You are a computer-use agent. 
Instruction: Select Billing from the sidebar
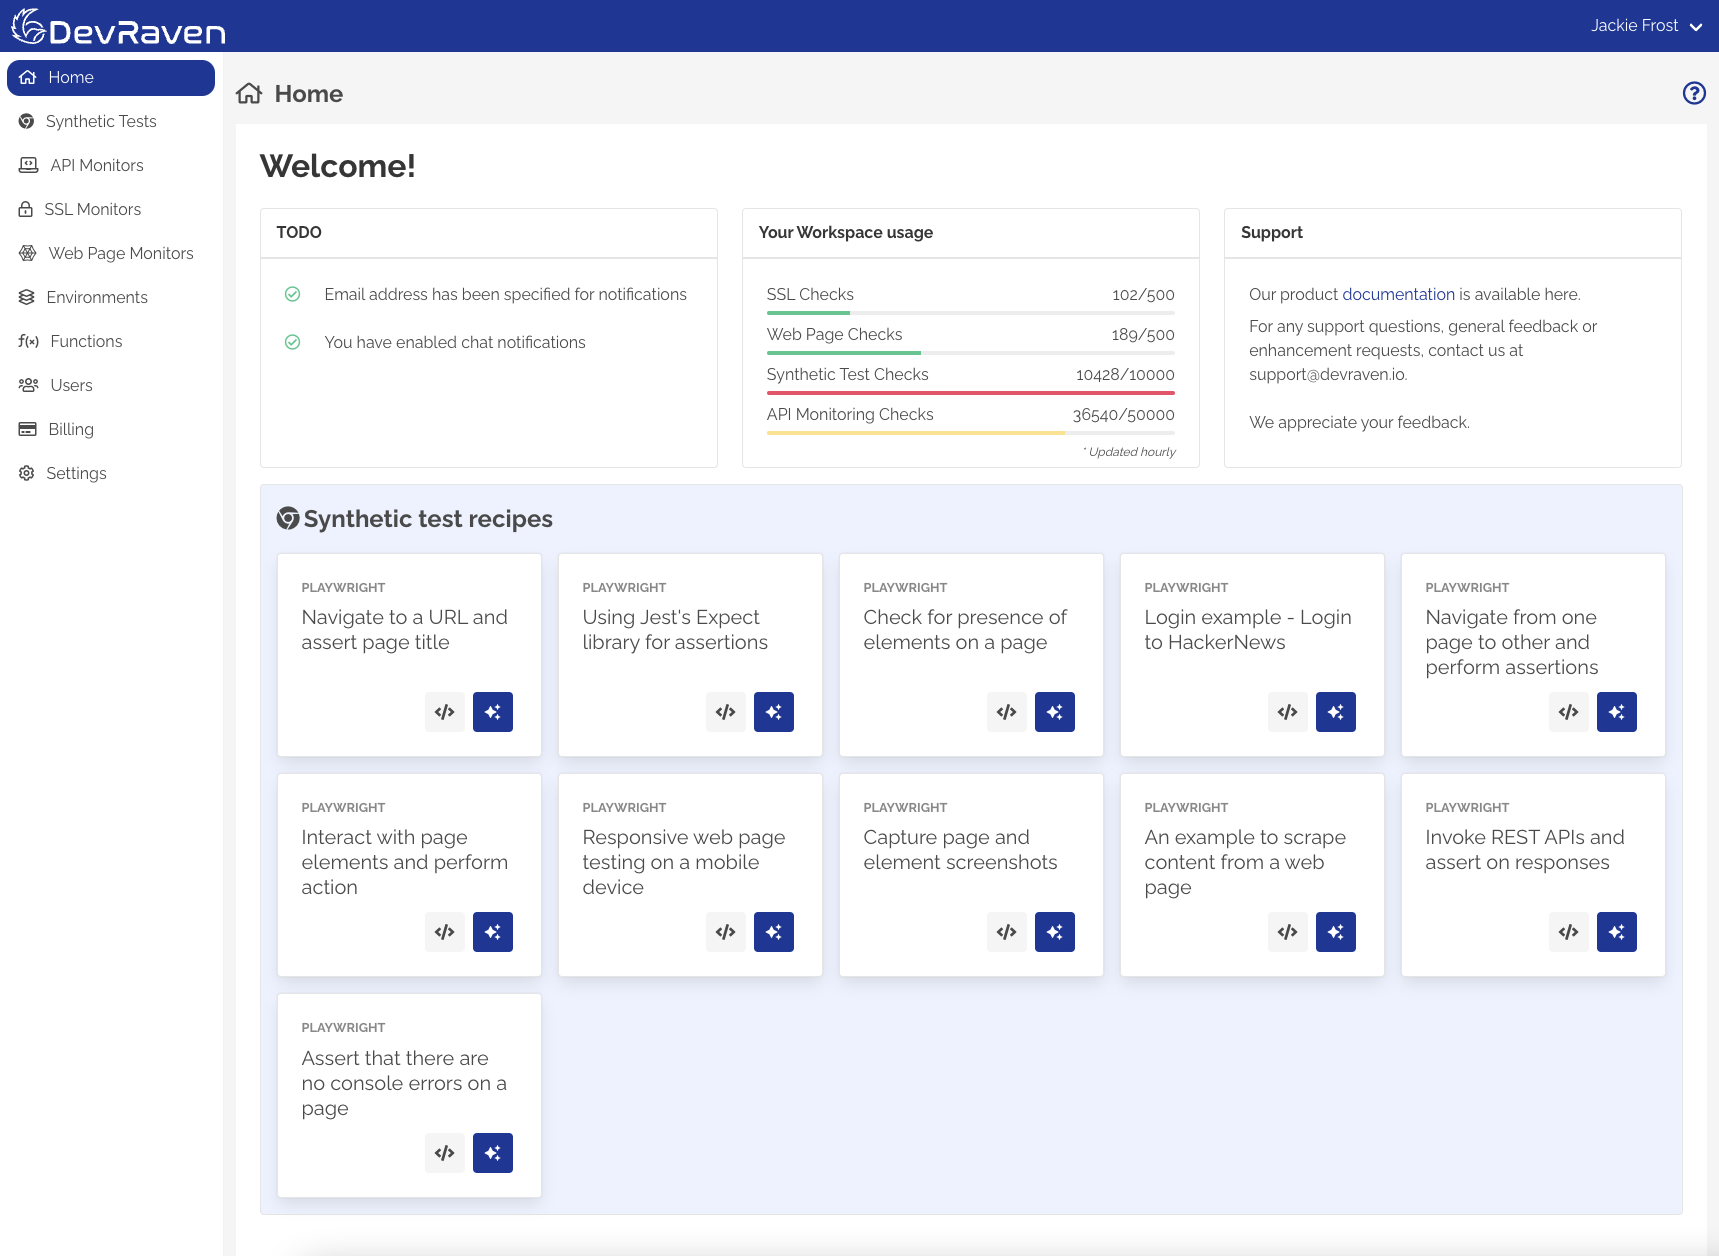pyautogui.click(x=71, y=429)
